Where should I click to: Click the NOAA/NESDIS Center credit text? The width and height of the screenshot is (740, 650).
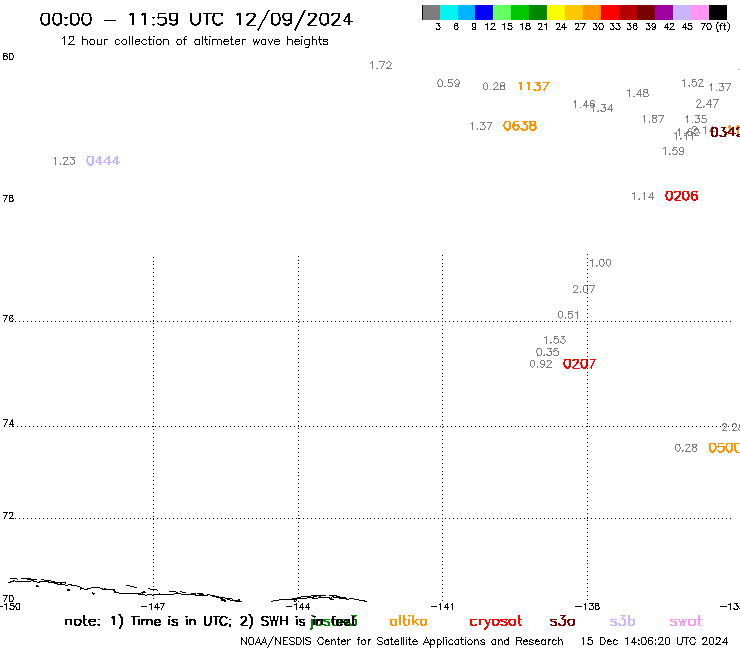click(x=402, y=642)
